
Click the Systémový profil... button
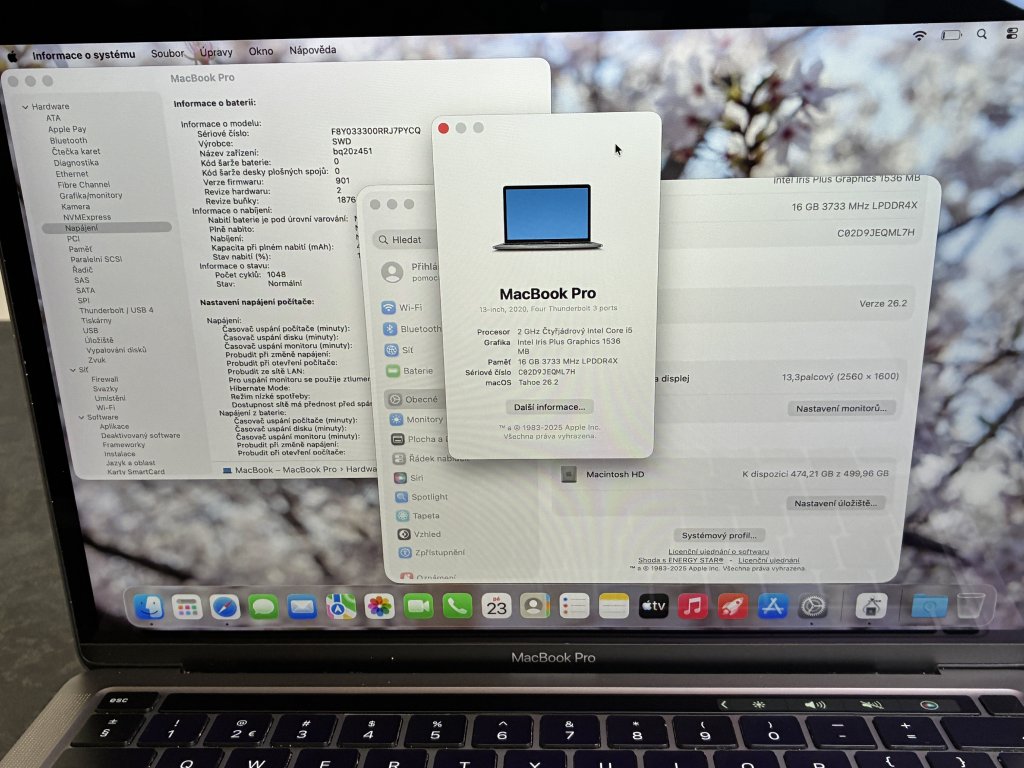click(x=719, y=535)
